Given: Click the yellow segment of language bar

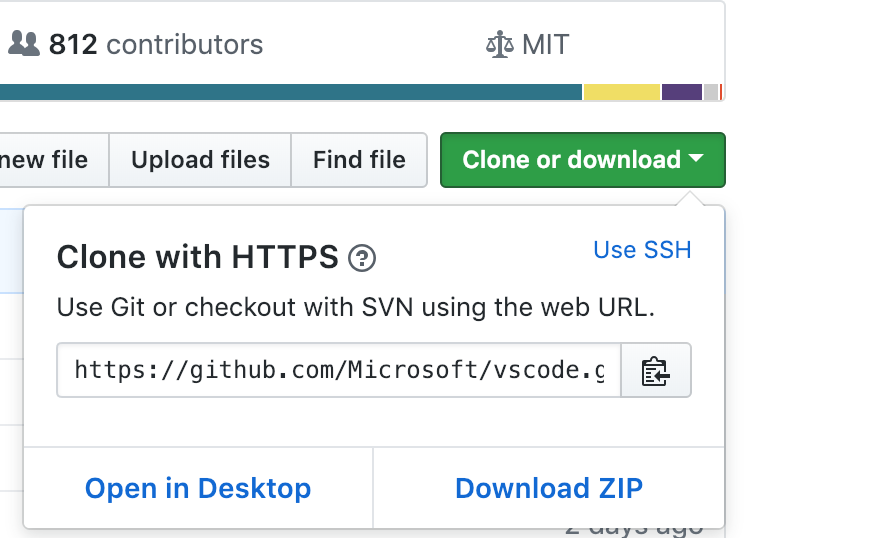Looking at the screenshot, I should click(x=622, y=92).
